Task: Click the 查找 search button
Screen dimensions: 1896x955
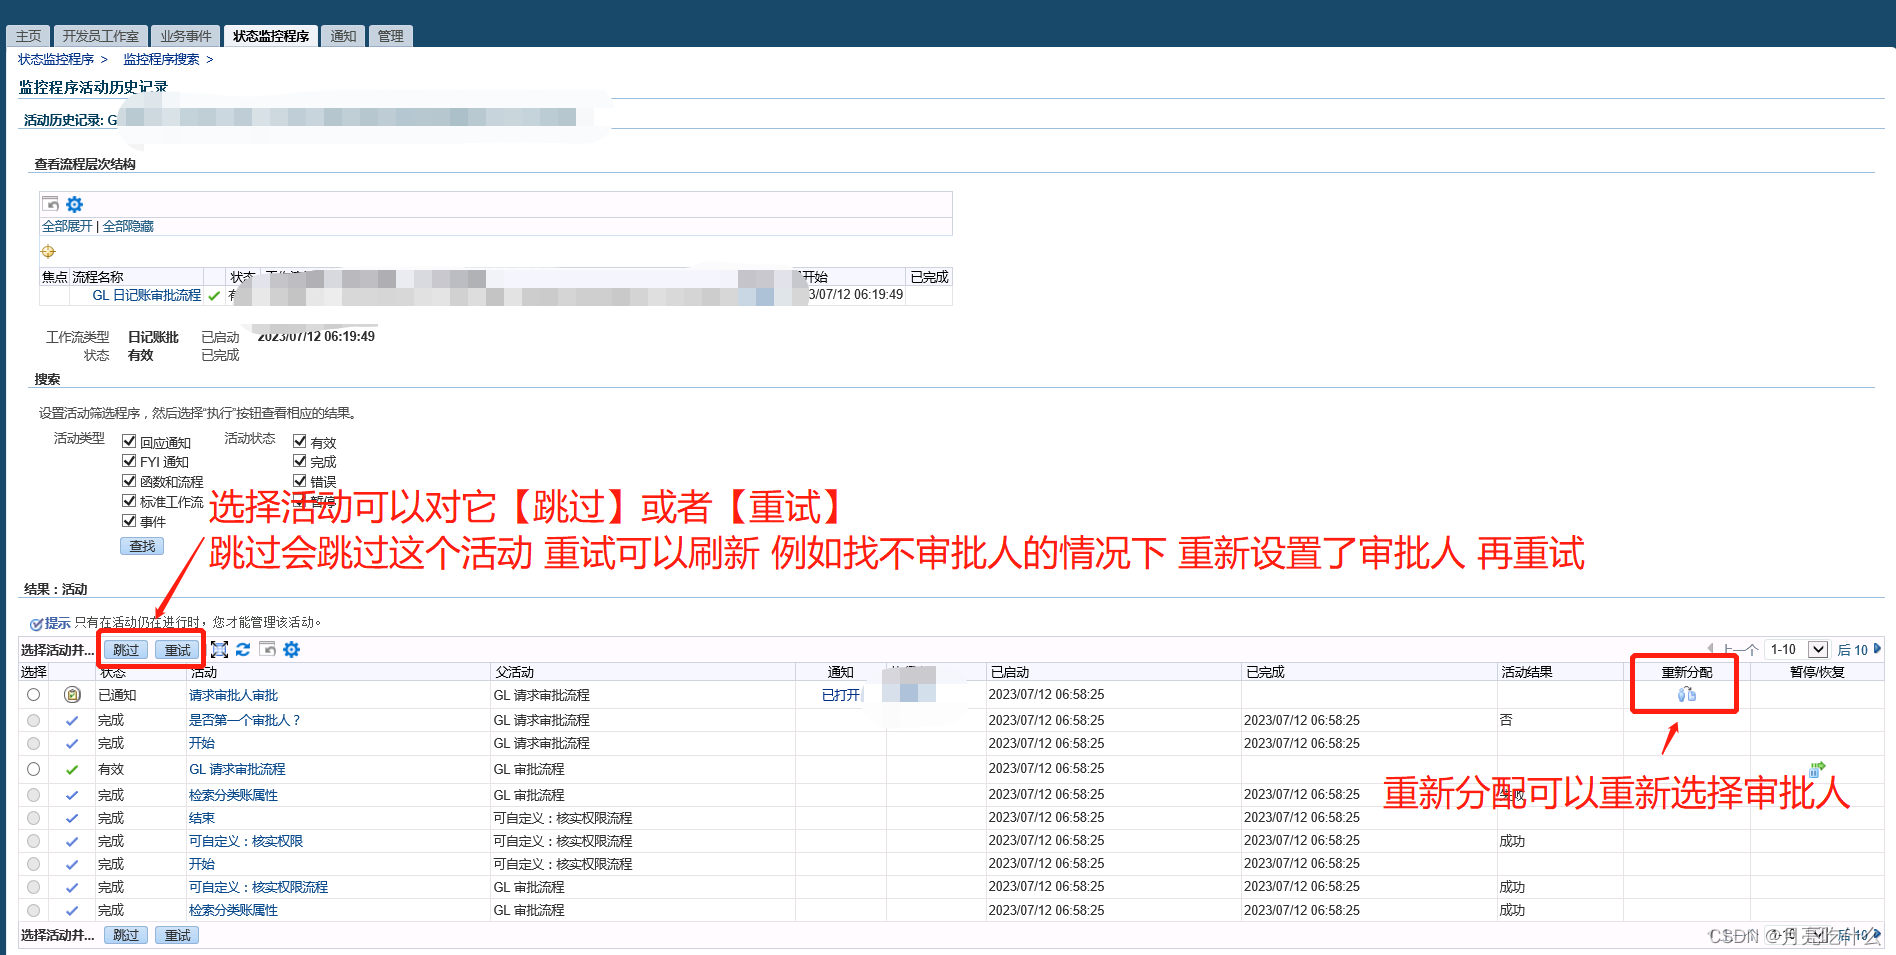Action: 142,546
